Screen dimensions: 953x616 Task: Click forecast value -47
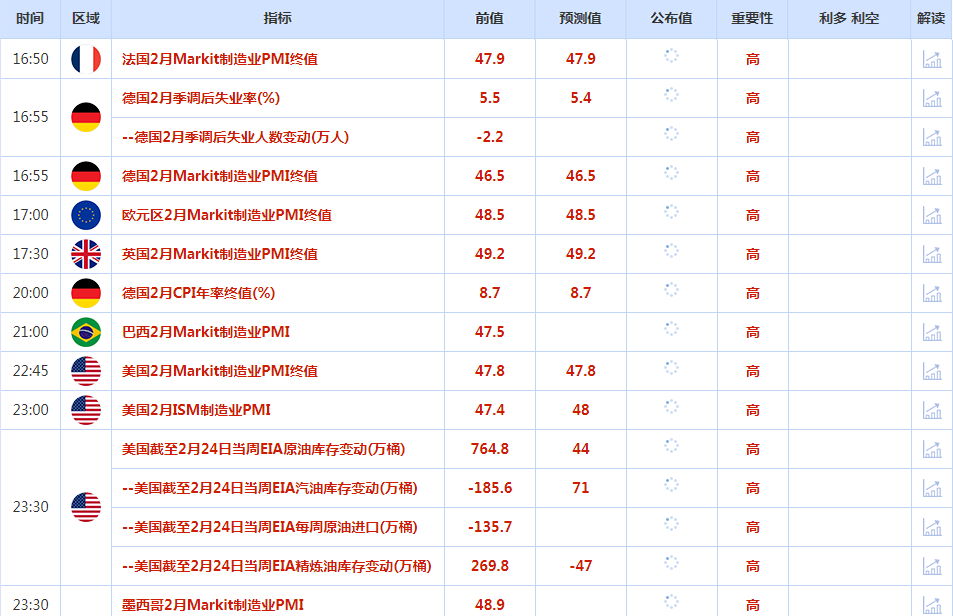click(x=581, y=566)
